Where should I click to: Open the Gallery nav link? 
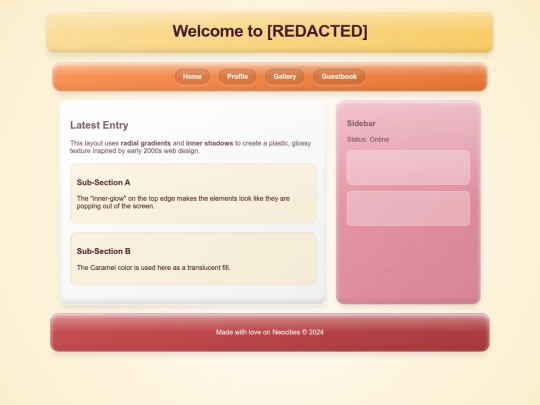click(284, 77)
